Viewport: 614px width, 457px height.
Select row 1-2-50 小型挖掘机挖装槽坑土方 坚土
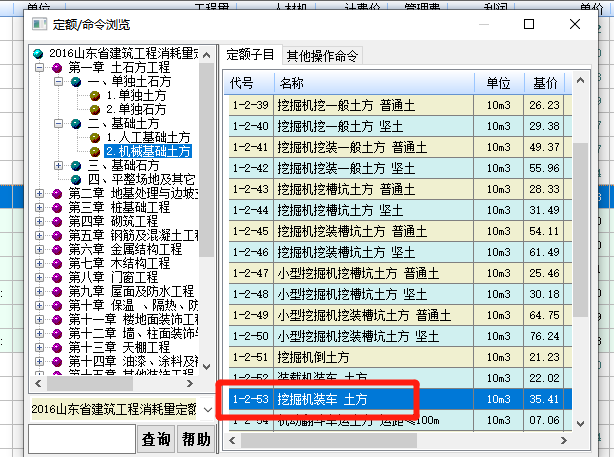click(400, 336)
